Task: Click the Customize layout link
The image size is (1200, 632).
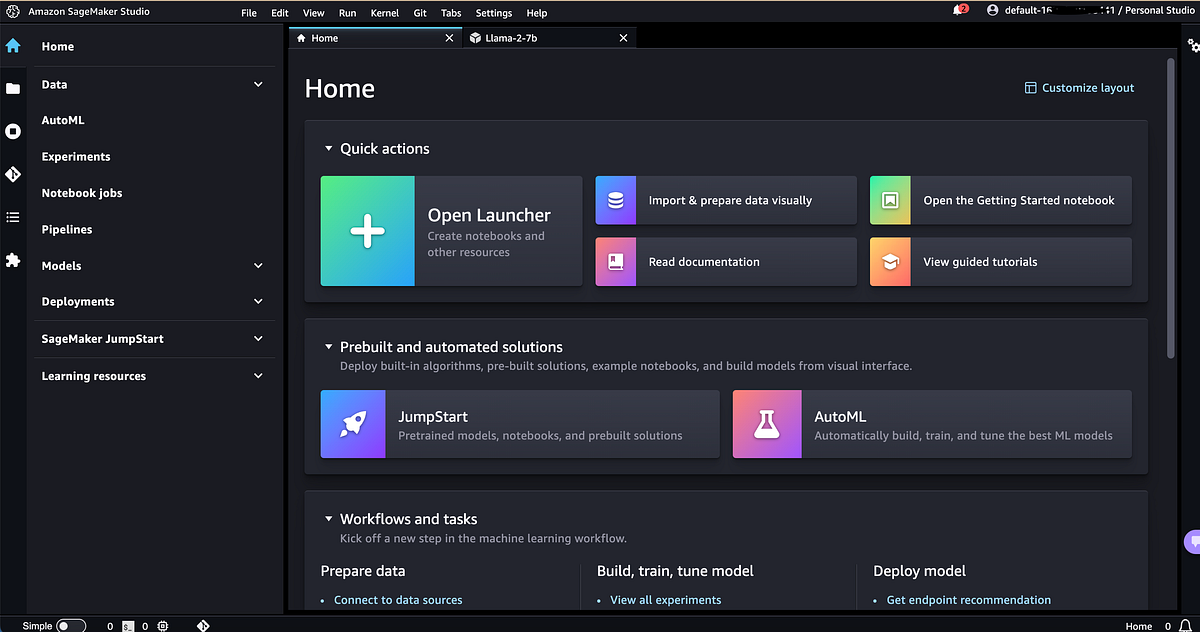Action: (x=1079, y=87)
